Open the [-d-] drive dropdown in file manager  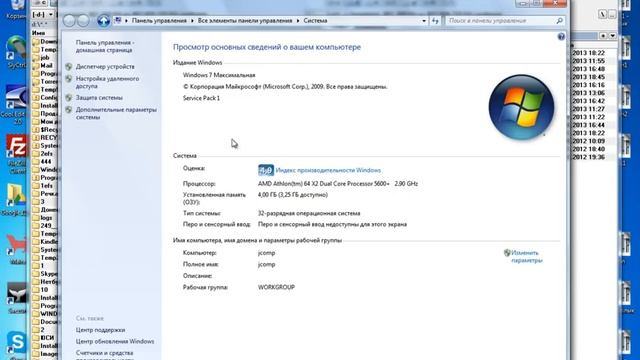tap(43, 14)
